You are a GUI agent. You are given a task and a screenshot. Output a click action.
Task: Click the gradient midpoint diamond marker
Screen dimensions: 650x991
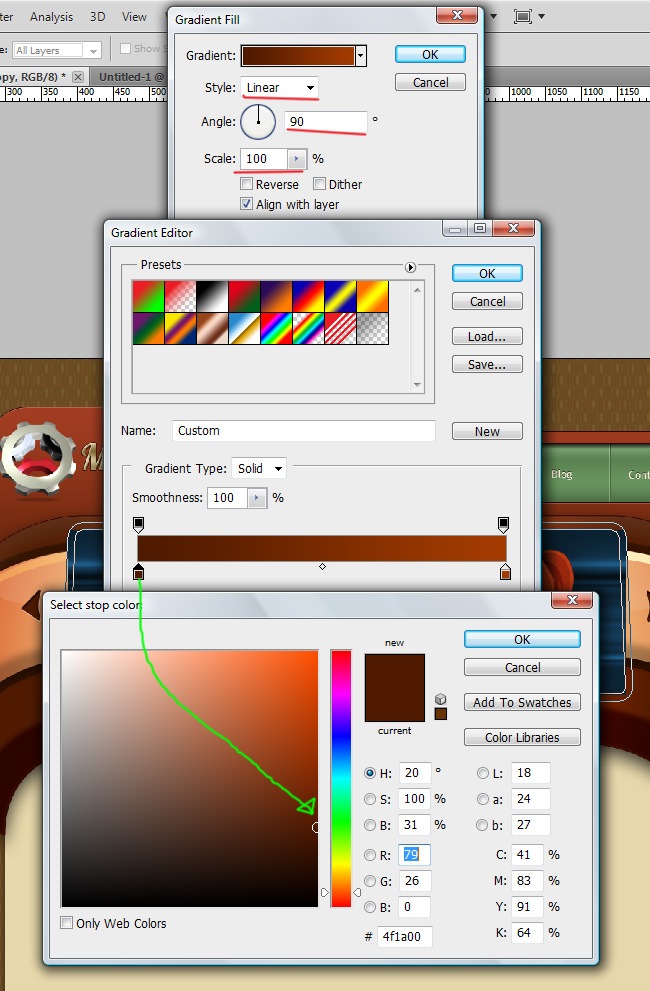click(322, 566)
